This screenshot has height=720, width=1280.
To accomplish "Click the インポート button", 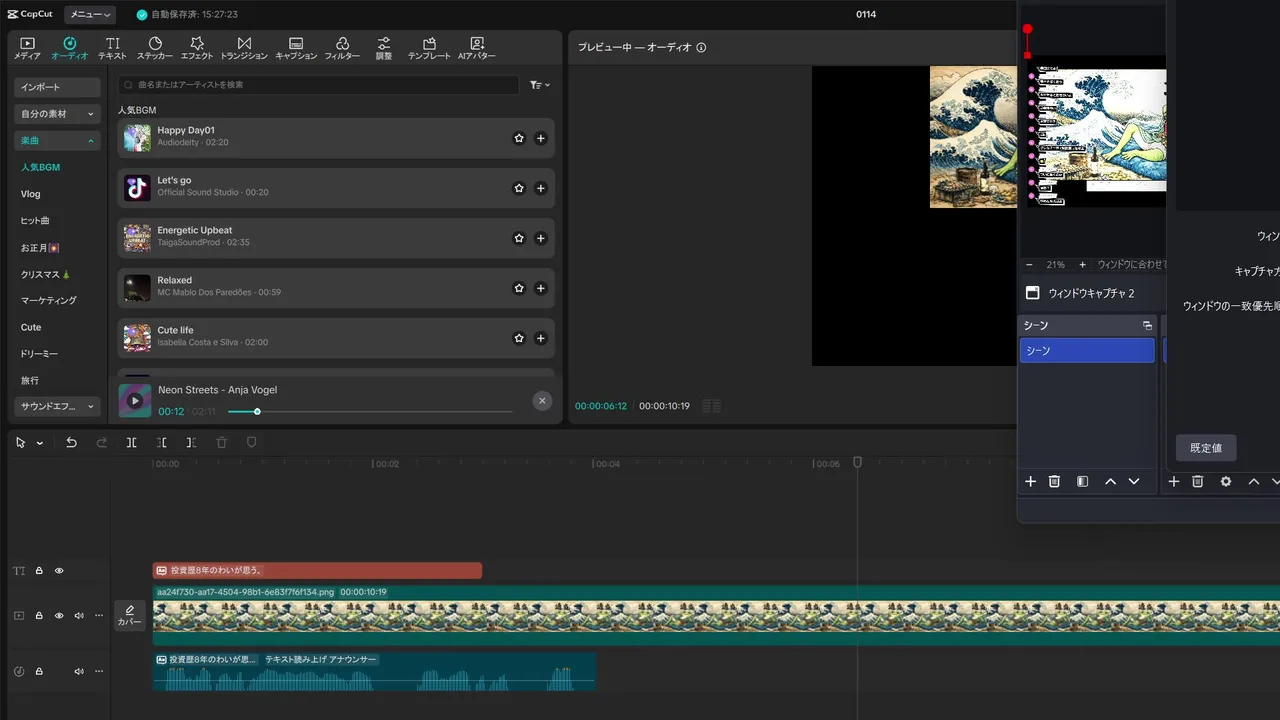I will point(57,87).
